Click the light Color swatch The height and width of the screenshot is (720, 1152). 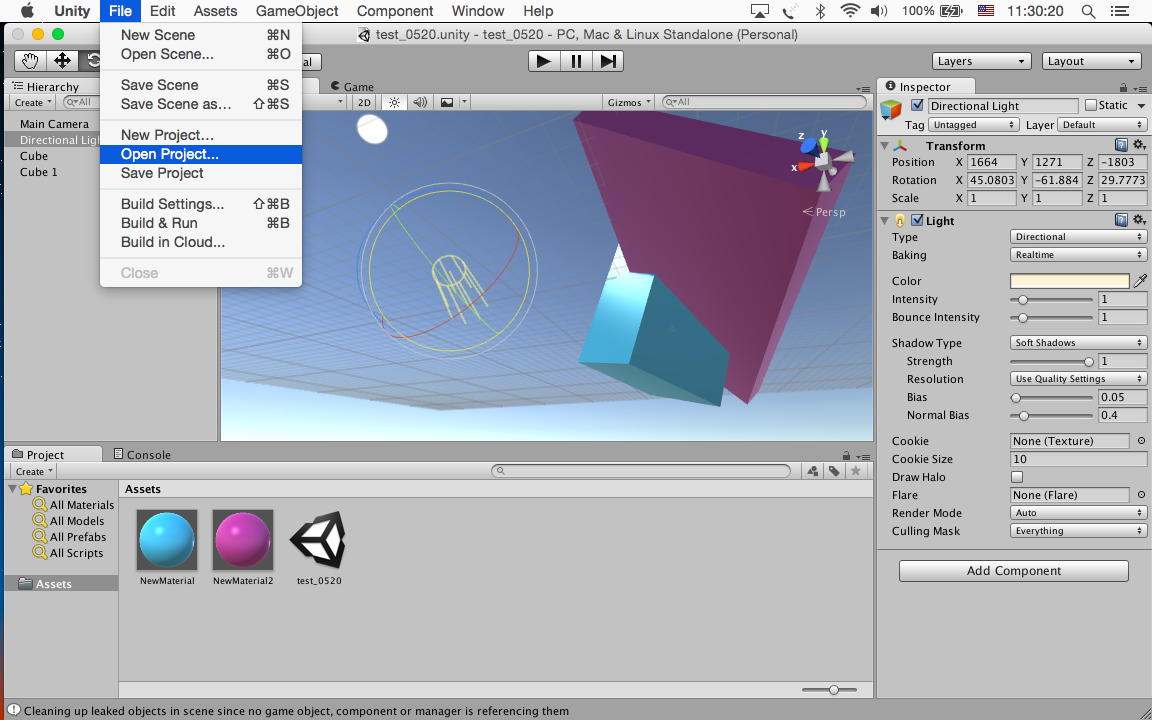coord(1070,281)
